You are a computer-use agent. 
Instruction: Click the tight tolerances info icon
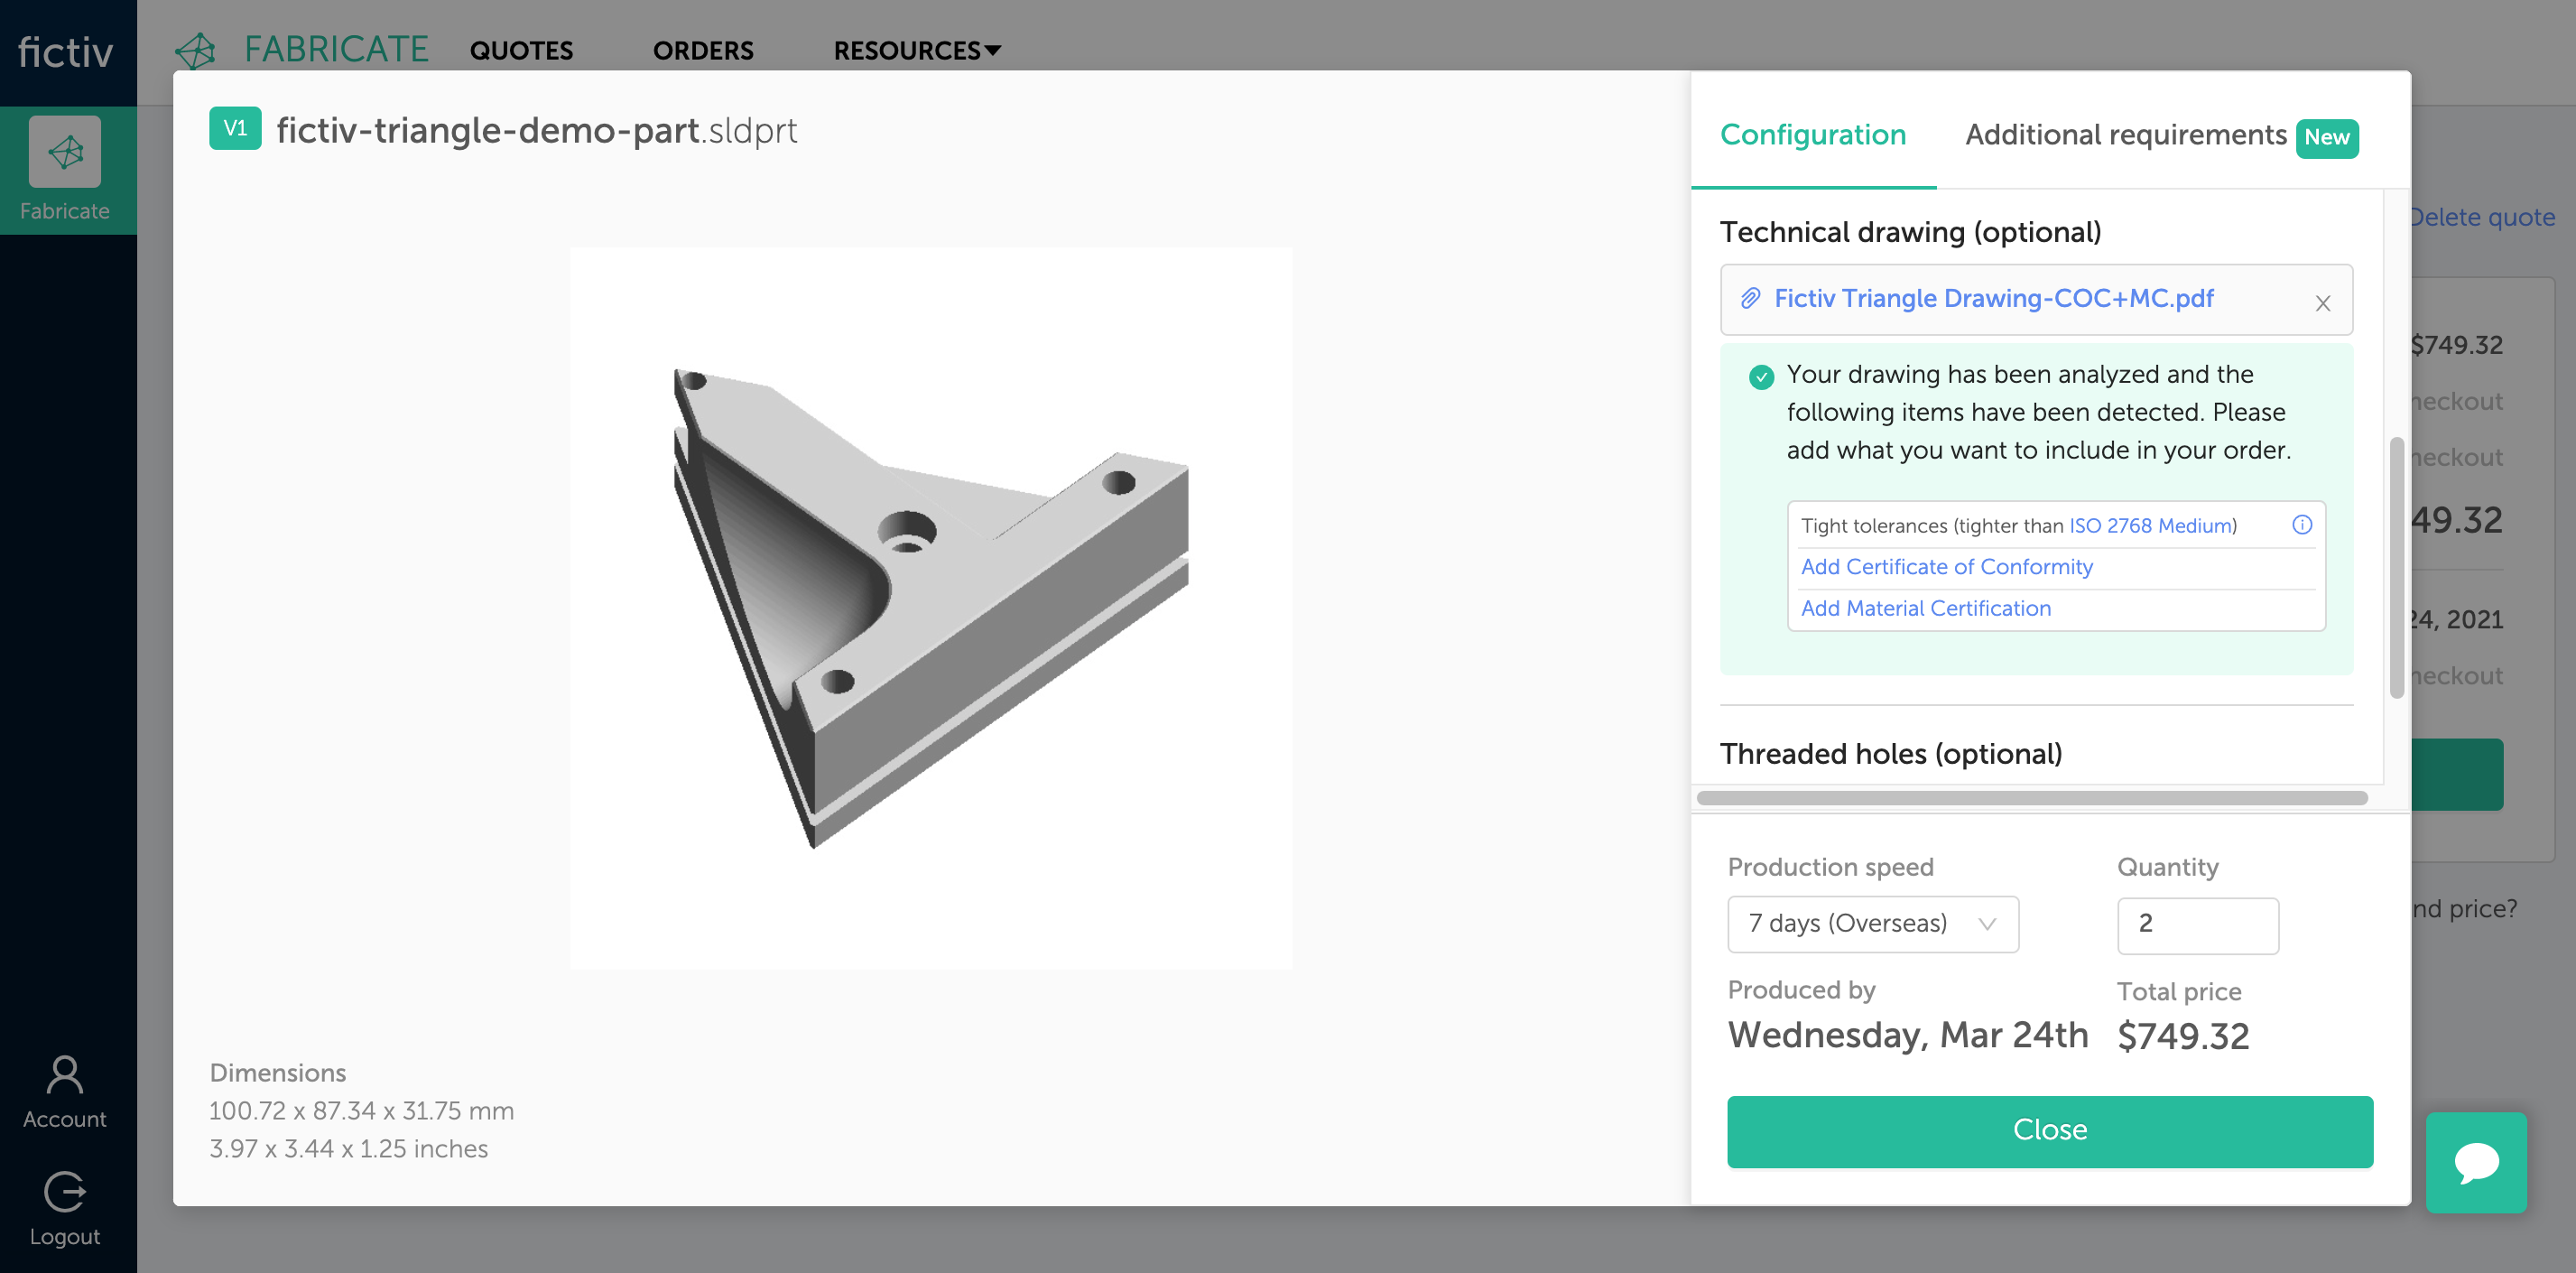coord(2301,525)
